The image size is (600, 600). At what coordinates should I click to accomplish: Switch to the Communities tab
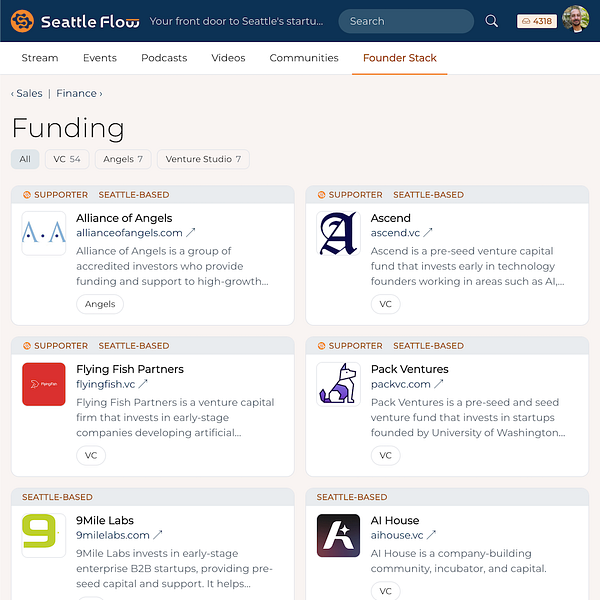304,58
